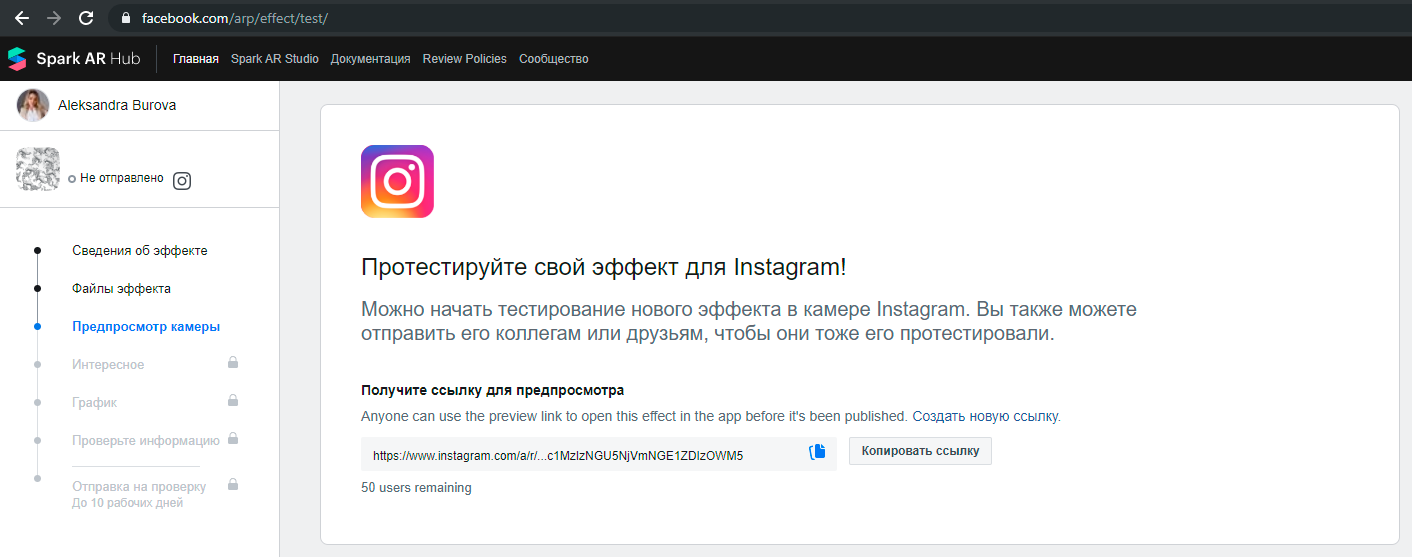Open Spark AR Studio in the top menu
1412x557 pixels.
pos(274,59)
